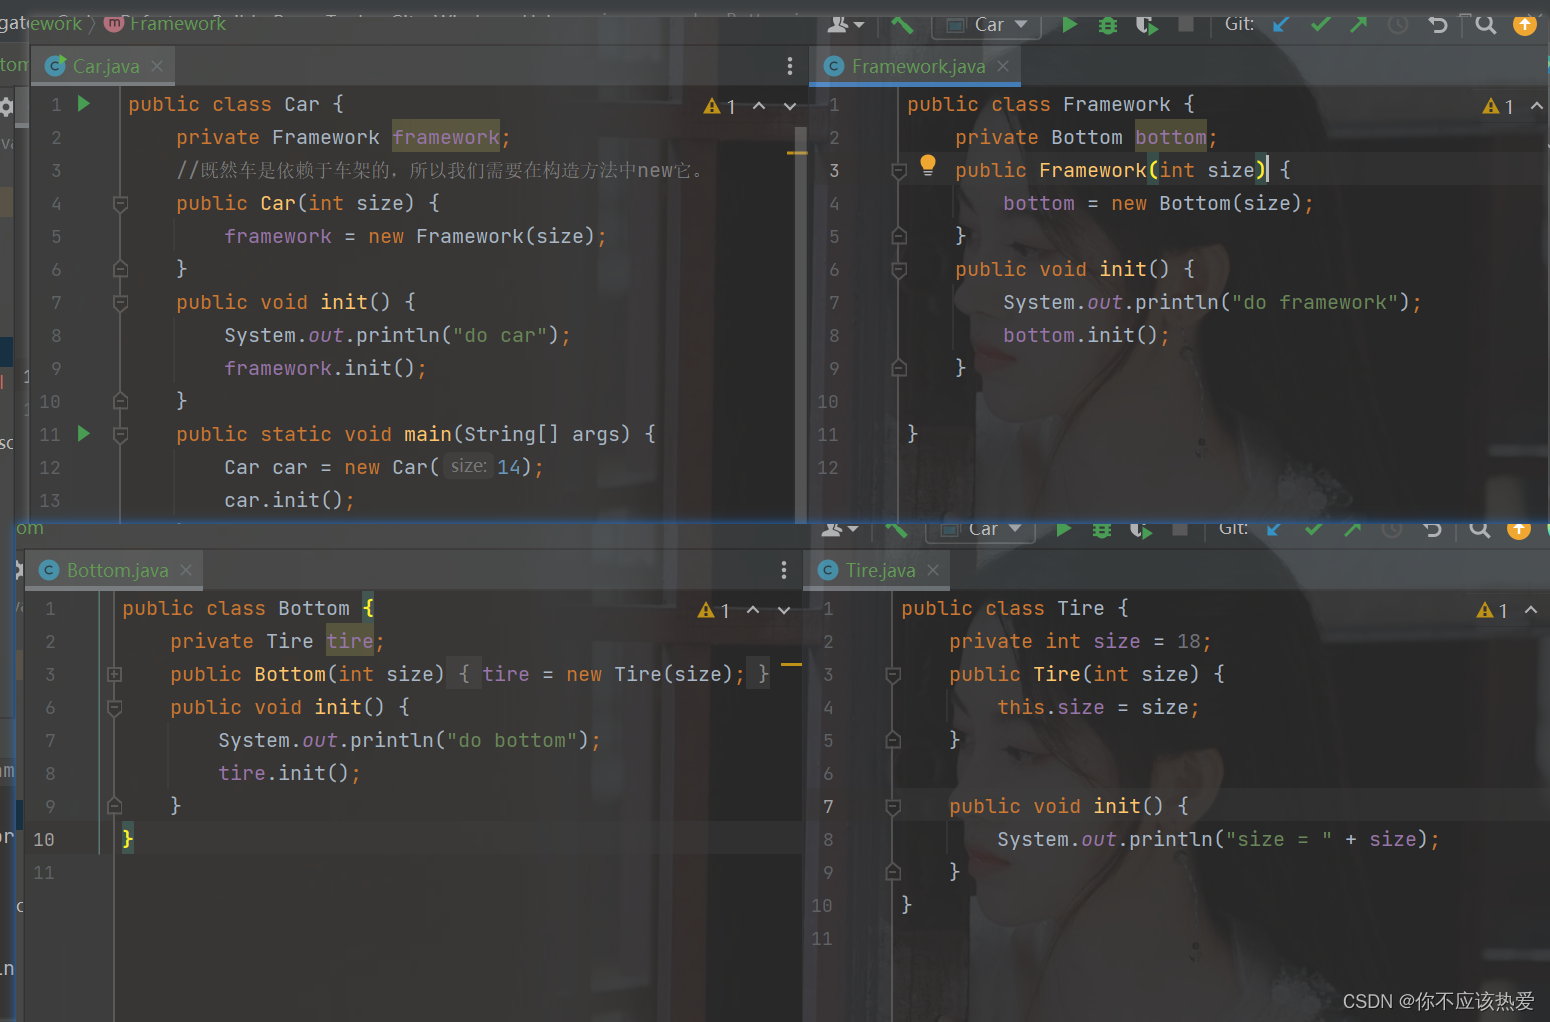Collapse Car constructor fold marker at line 4
Screen dimensions: 1550x1022
(120, 204)
